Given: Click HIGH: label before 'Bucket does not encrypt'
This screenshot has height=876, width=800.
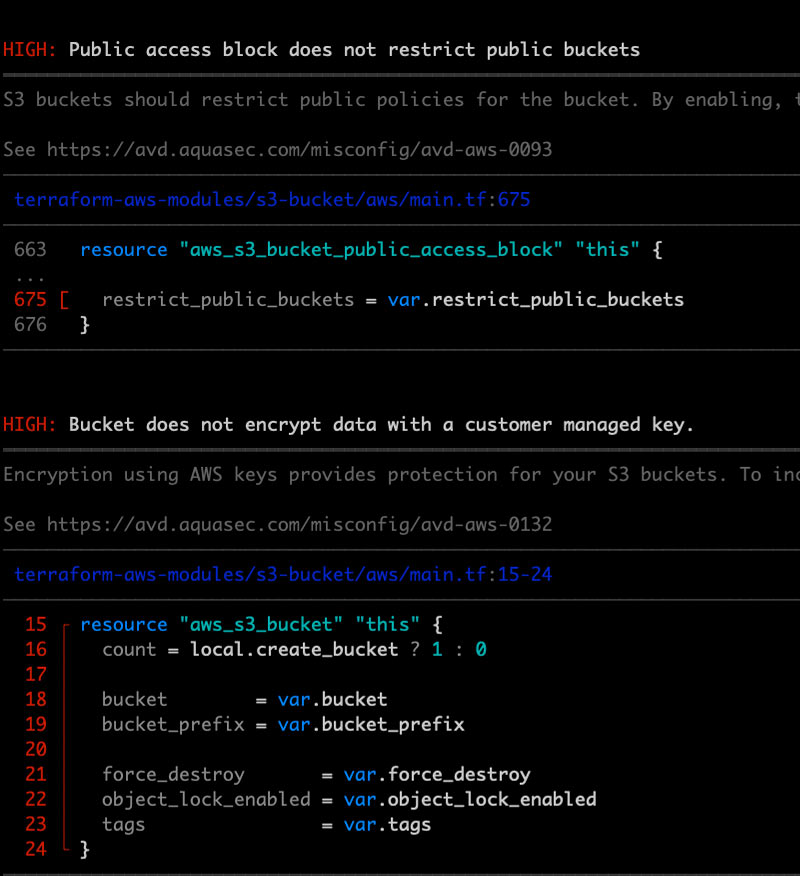Looking at the screenshot, I should click(x=30, y=425).
